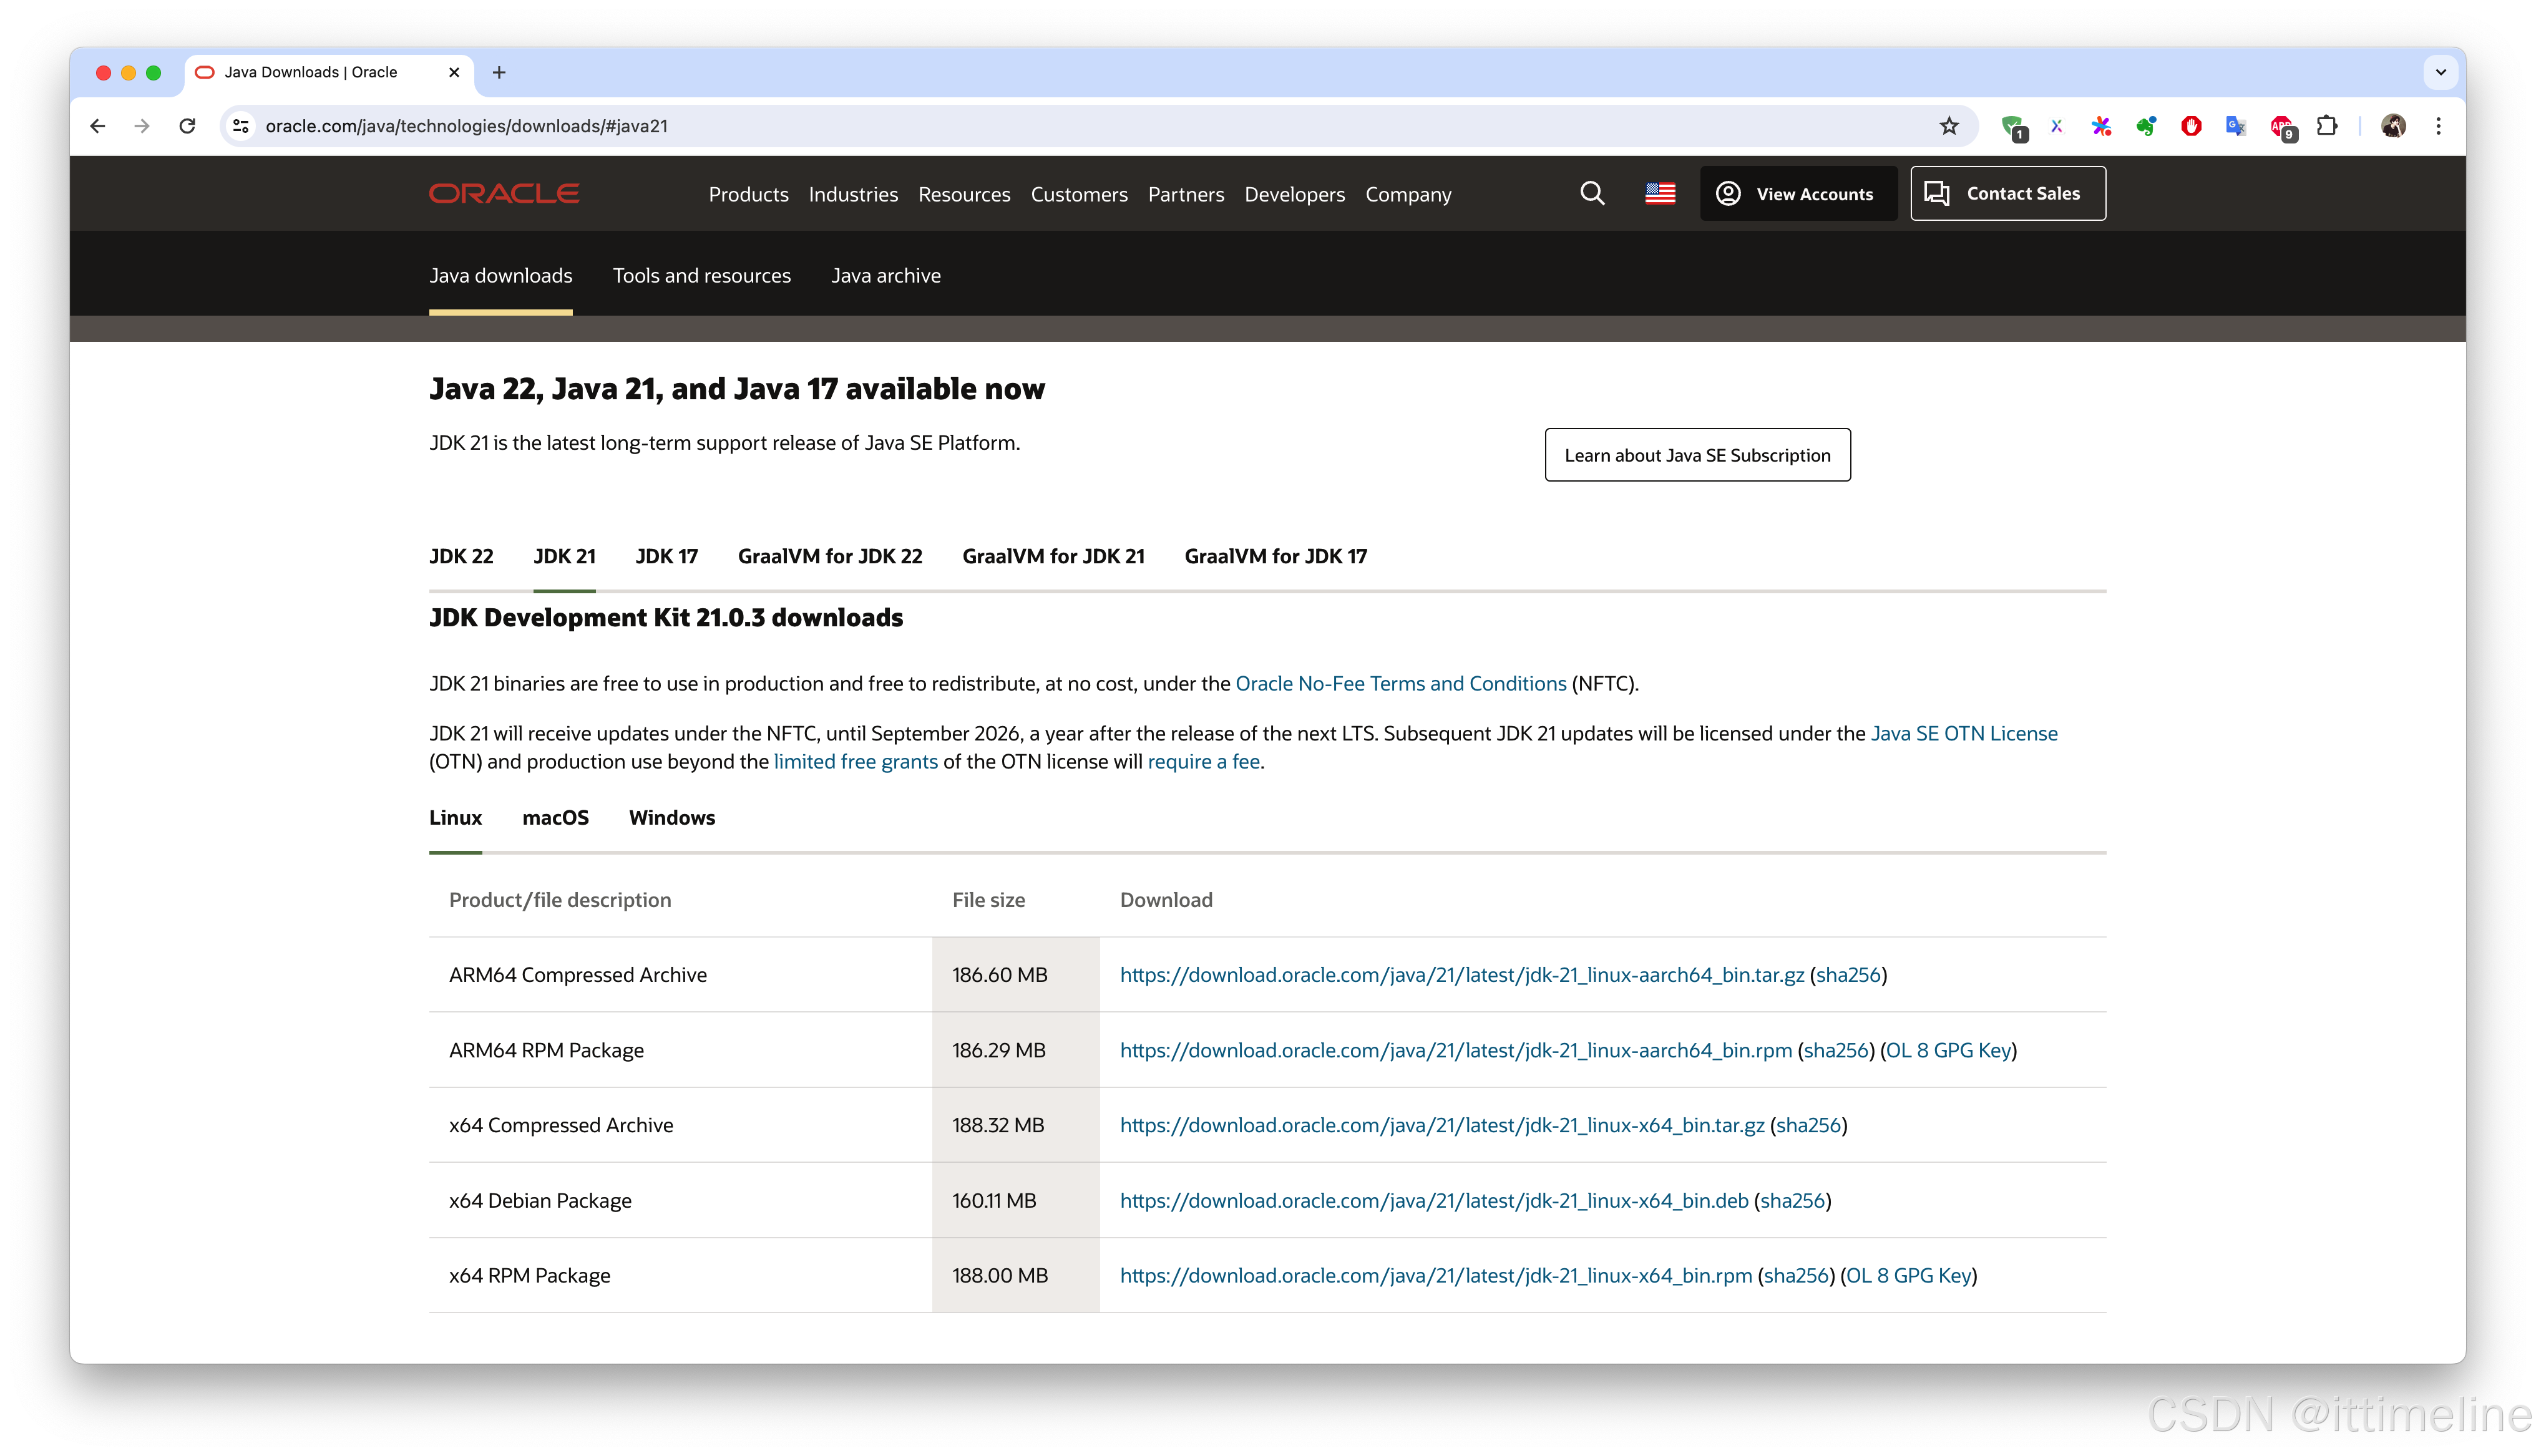This screenshot has width=2536, height=1456.
Task: Click the Oracle search magnifier icon
Action: click(1592, 193)
